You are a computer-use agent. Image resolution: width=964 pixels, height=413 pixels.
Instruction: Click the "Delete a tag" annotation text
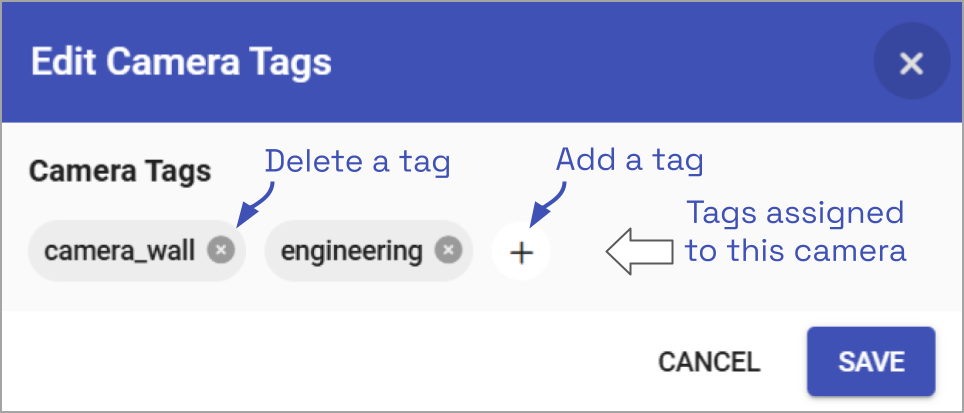click(357, 161)
